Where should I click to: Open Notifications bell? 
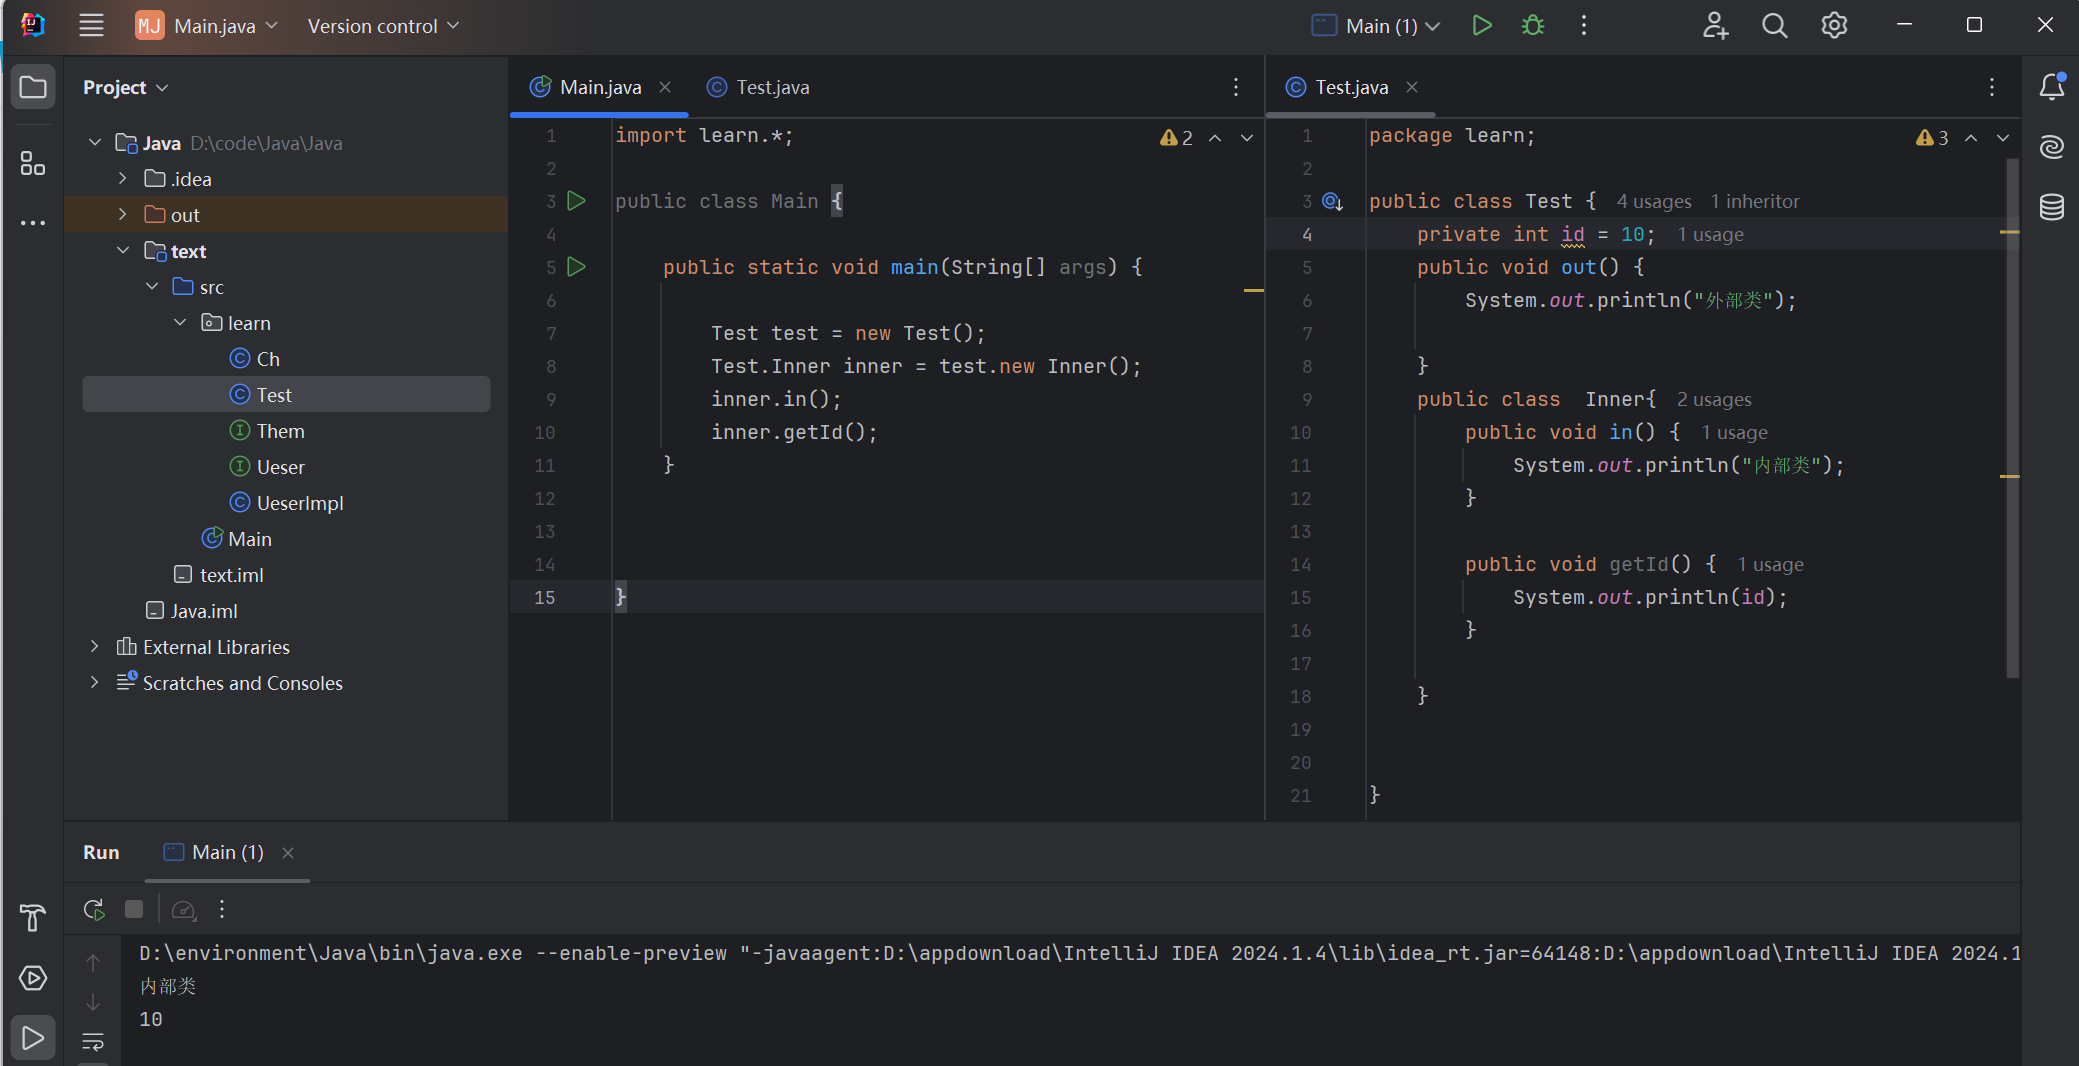click(x=2052, y=87)
